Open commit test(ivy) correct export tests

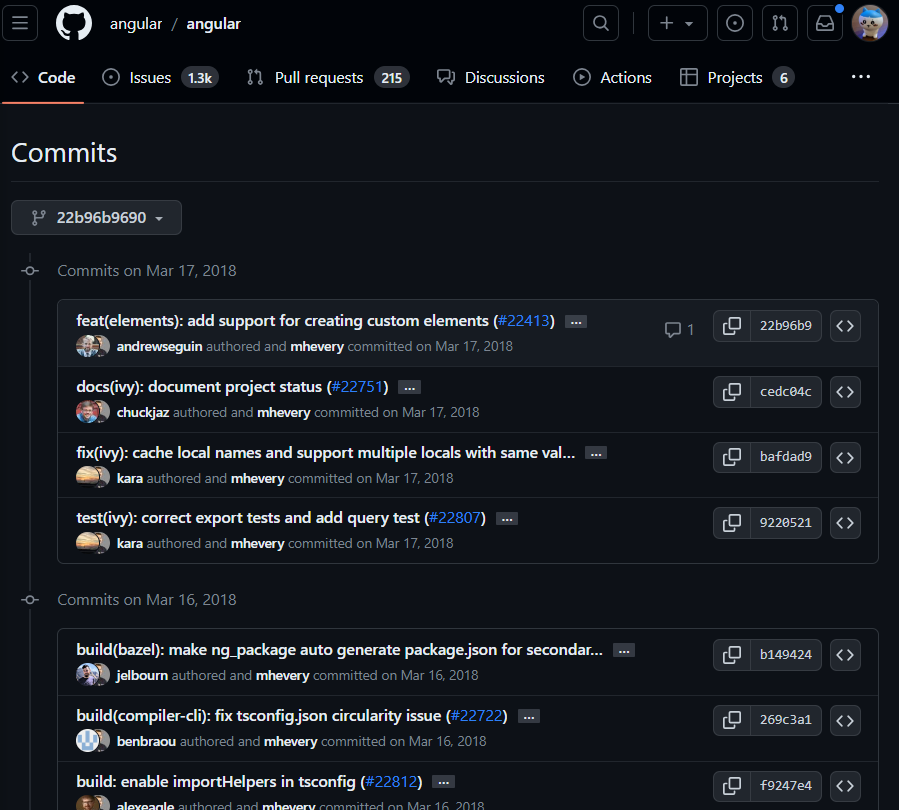pos(248,518)
